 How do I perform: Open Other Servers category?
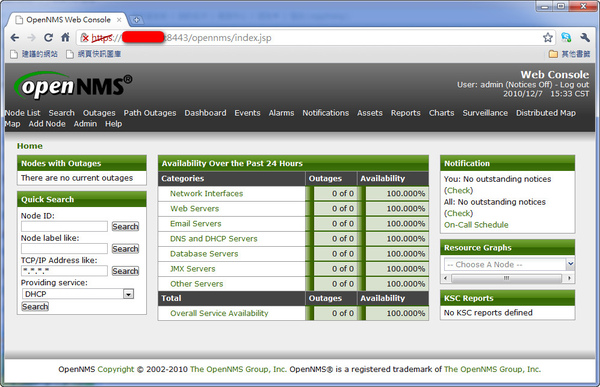coord(197,284)
